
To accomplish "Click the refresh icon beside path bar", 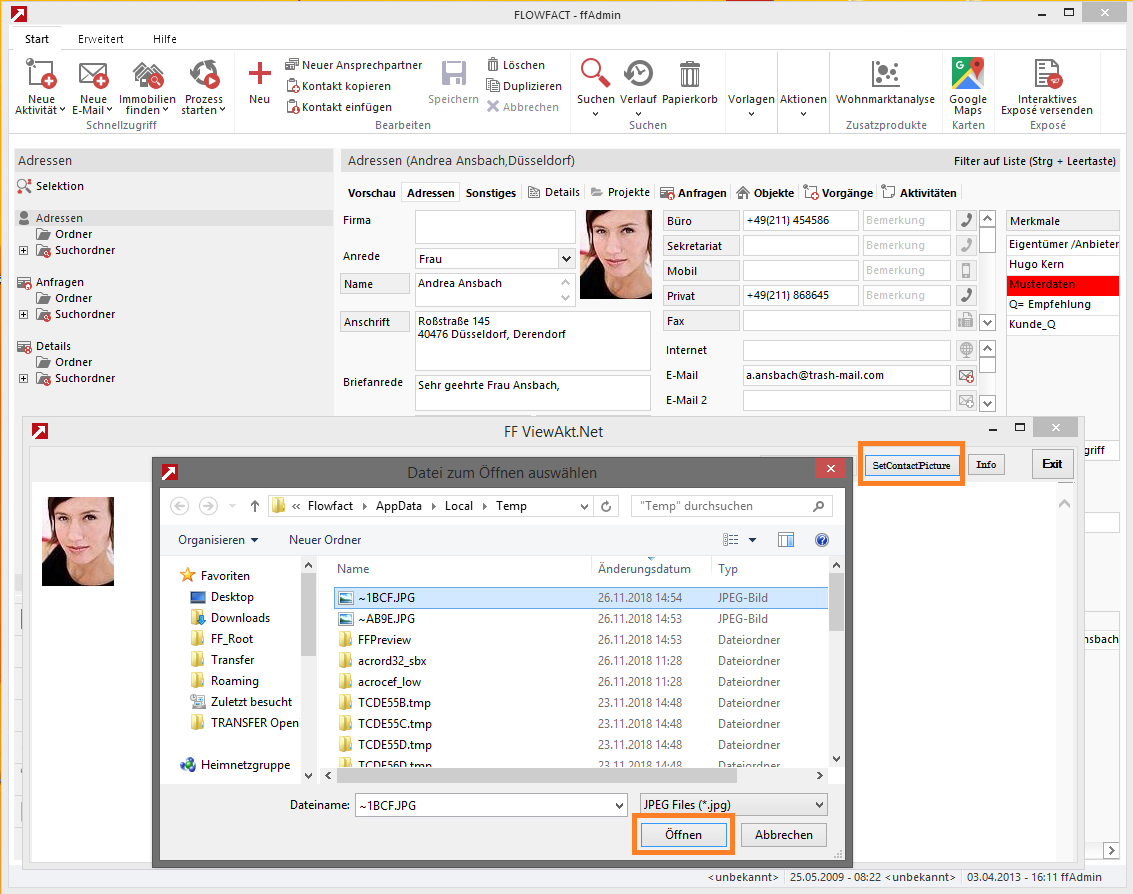I will [606, 506].
